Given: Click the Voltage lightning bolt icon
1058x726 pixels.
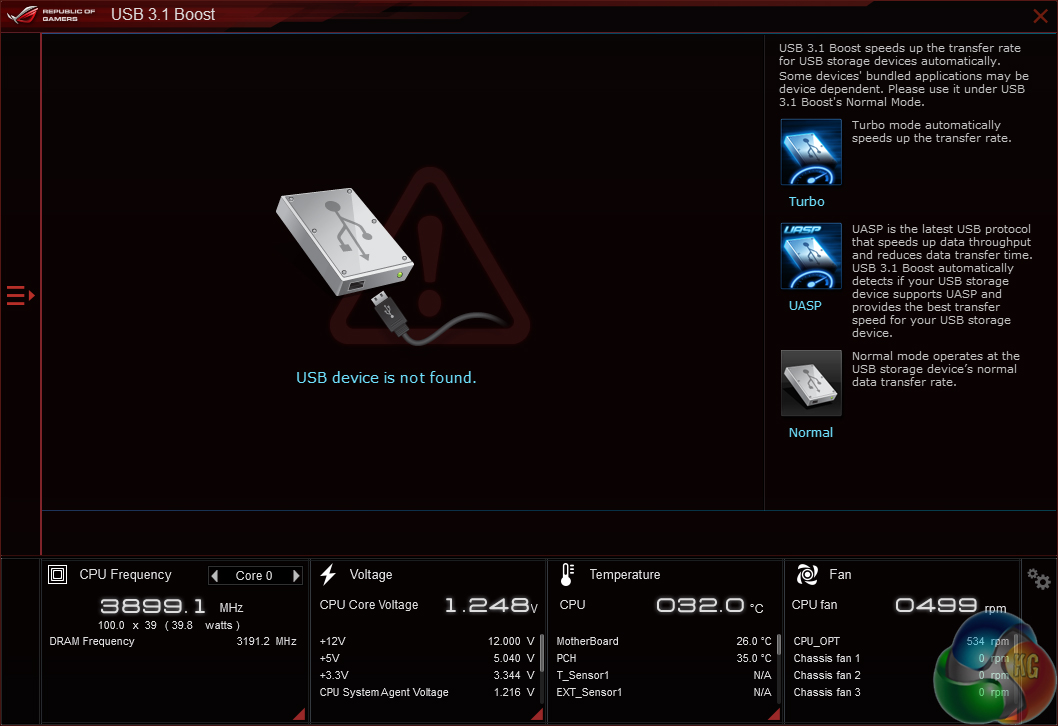Looking at the screenshot, I should click(x=328, y=574).
